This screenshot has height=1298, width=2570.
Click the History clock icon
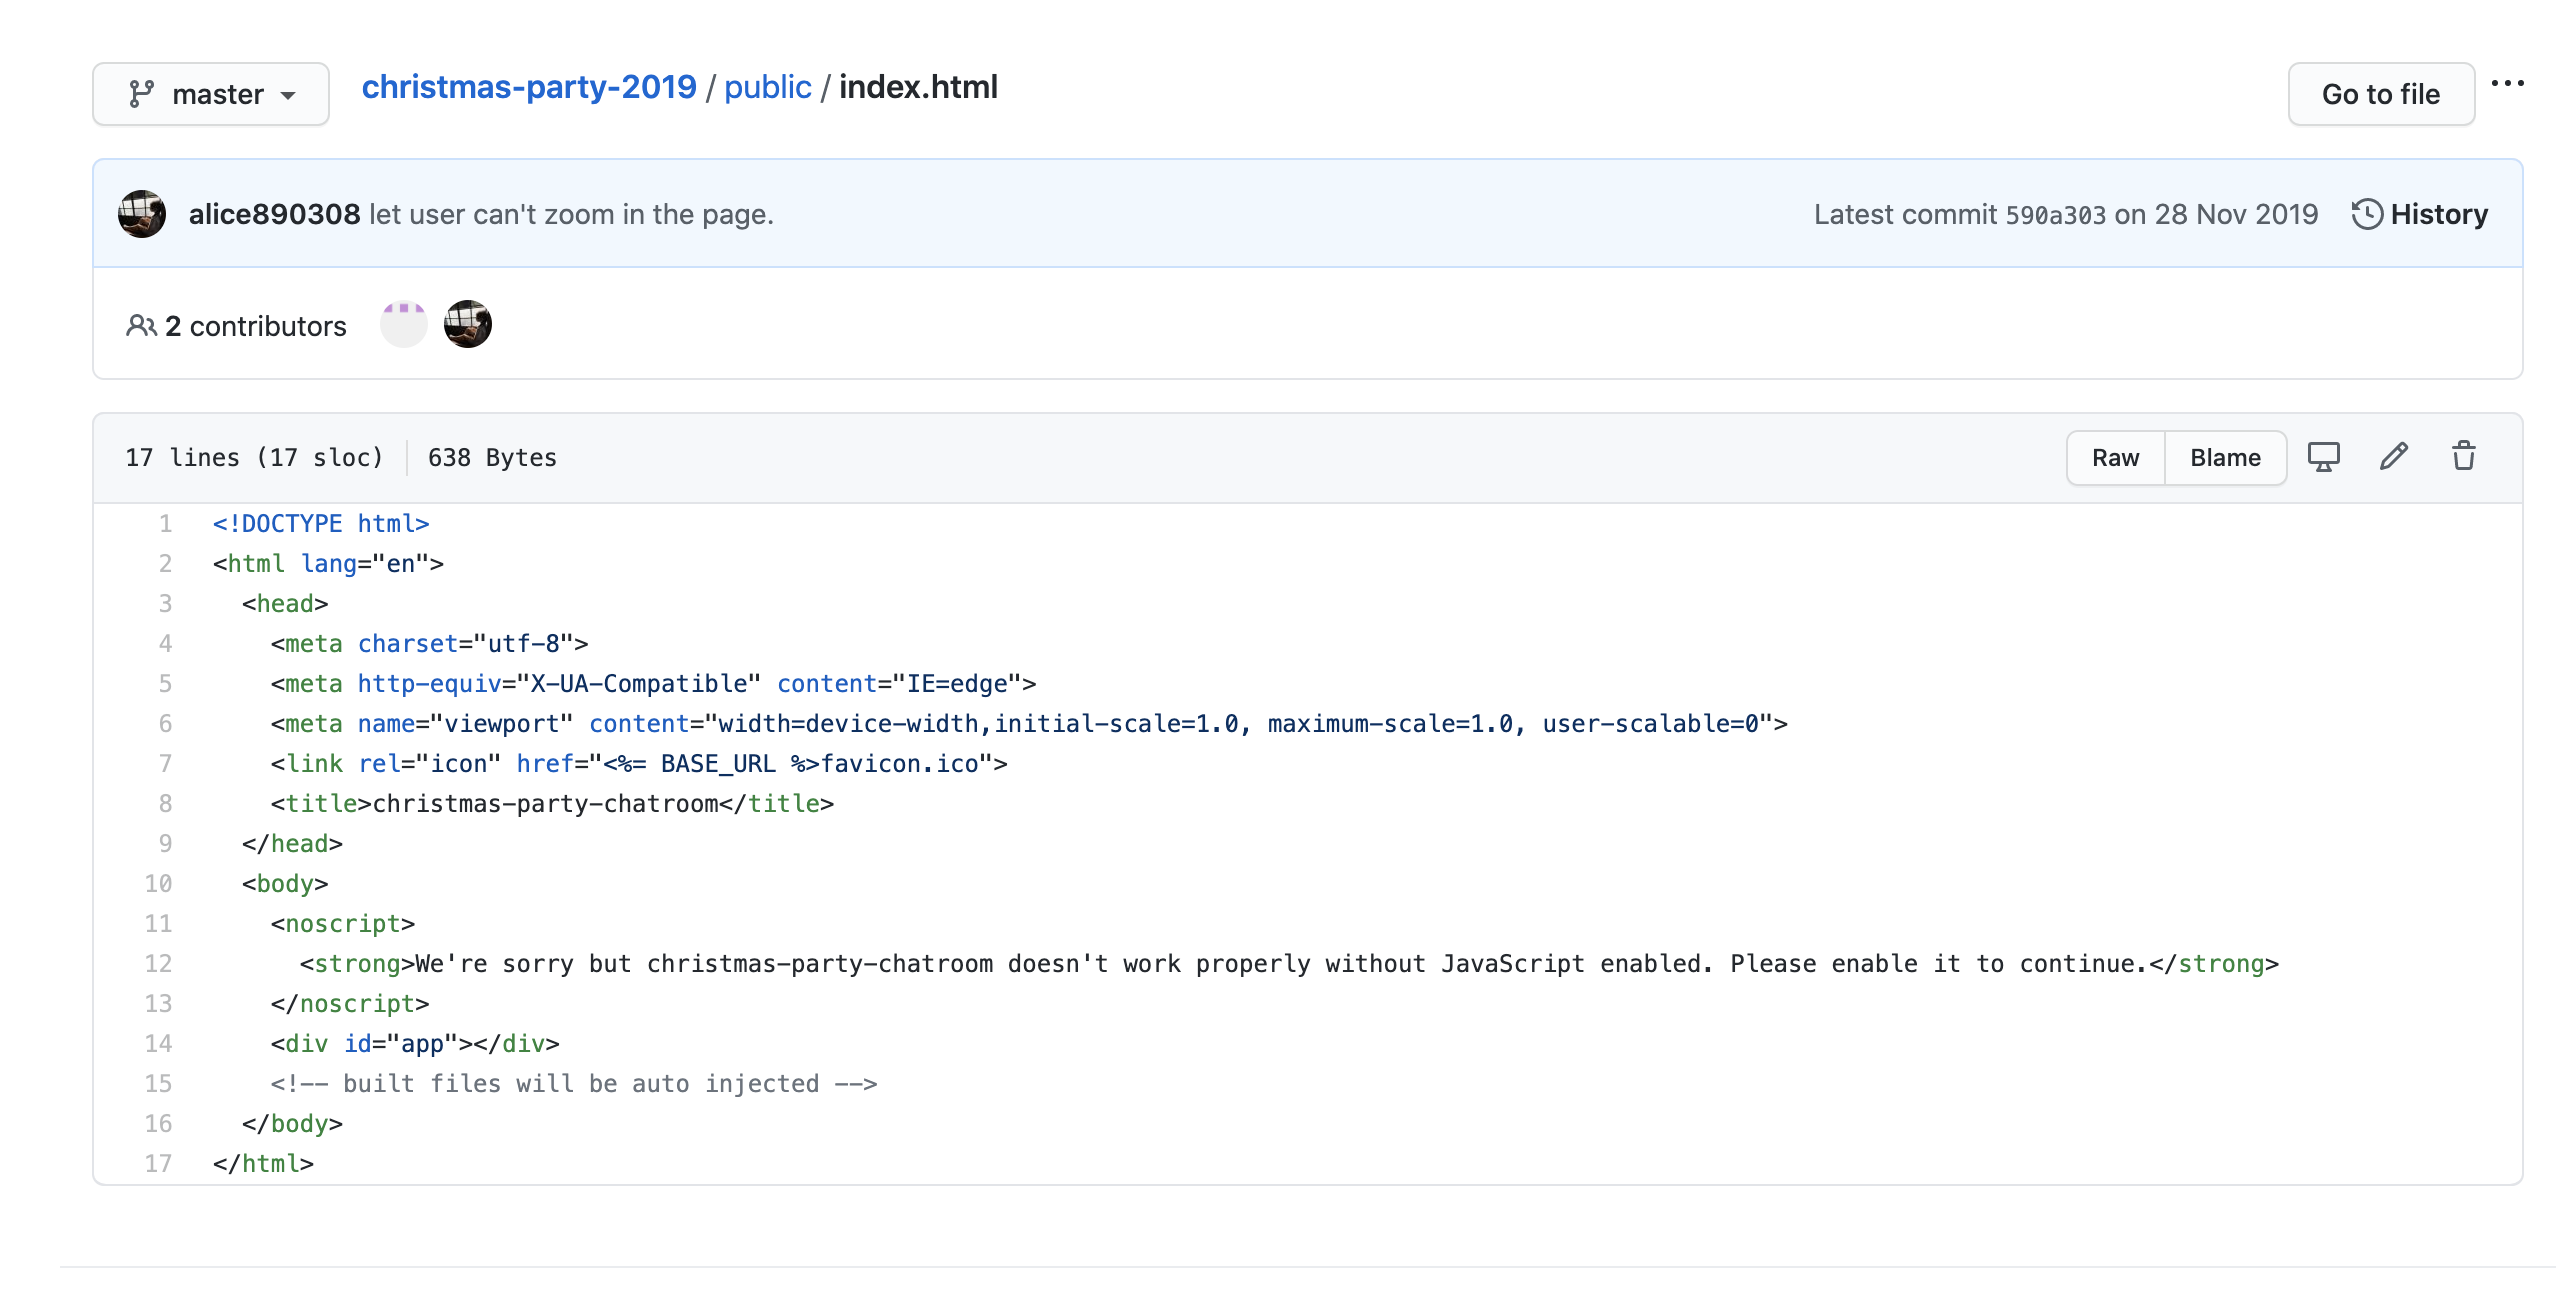[2366, 214]
